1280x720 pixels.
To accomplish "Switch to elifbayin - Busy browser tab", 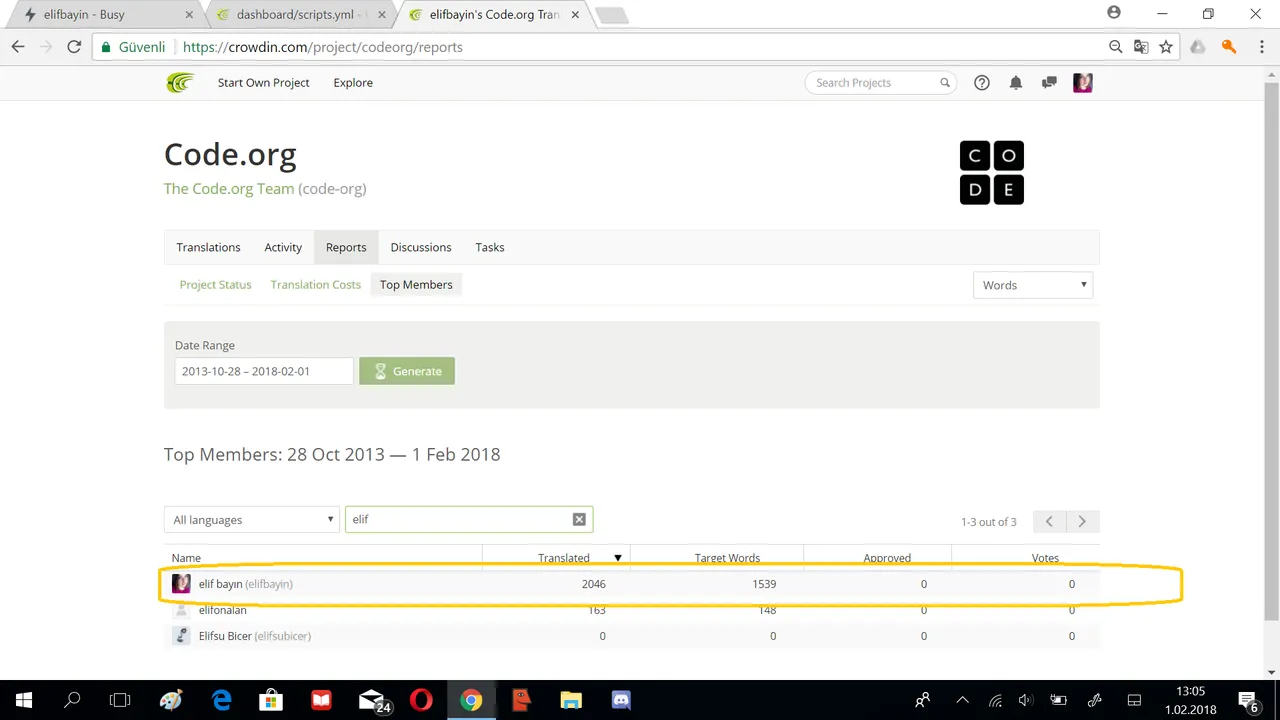I will [x=103, y=14].
